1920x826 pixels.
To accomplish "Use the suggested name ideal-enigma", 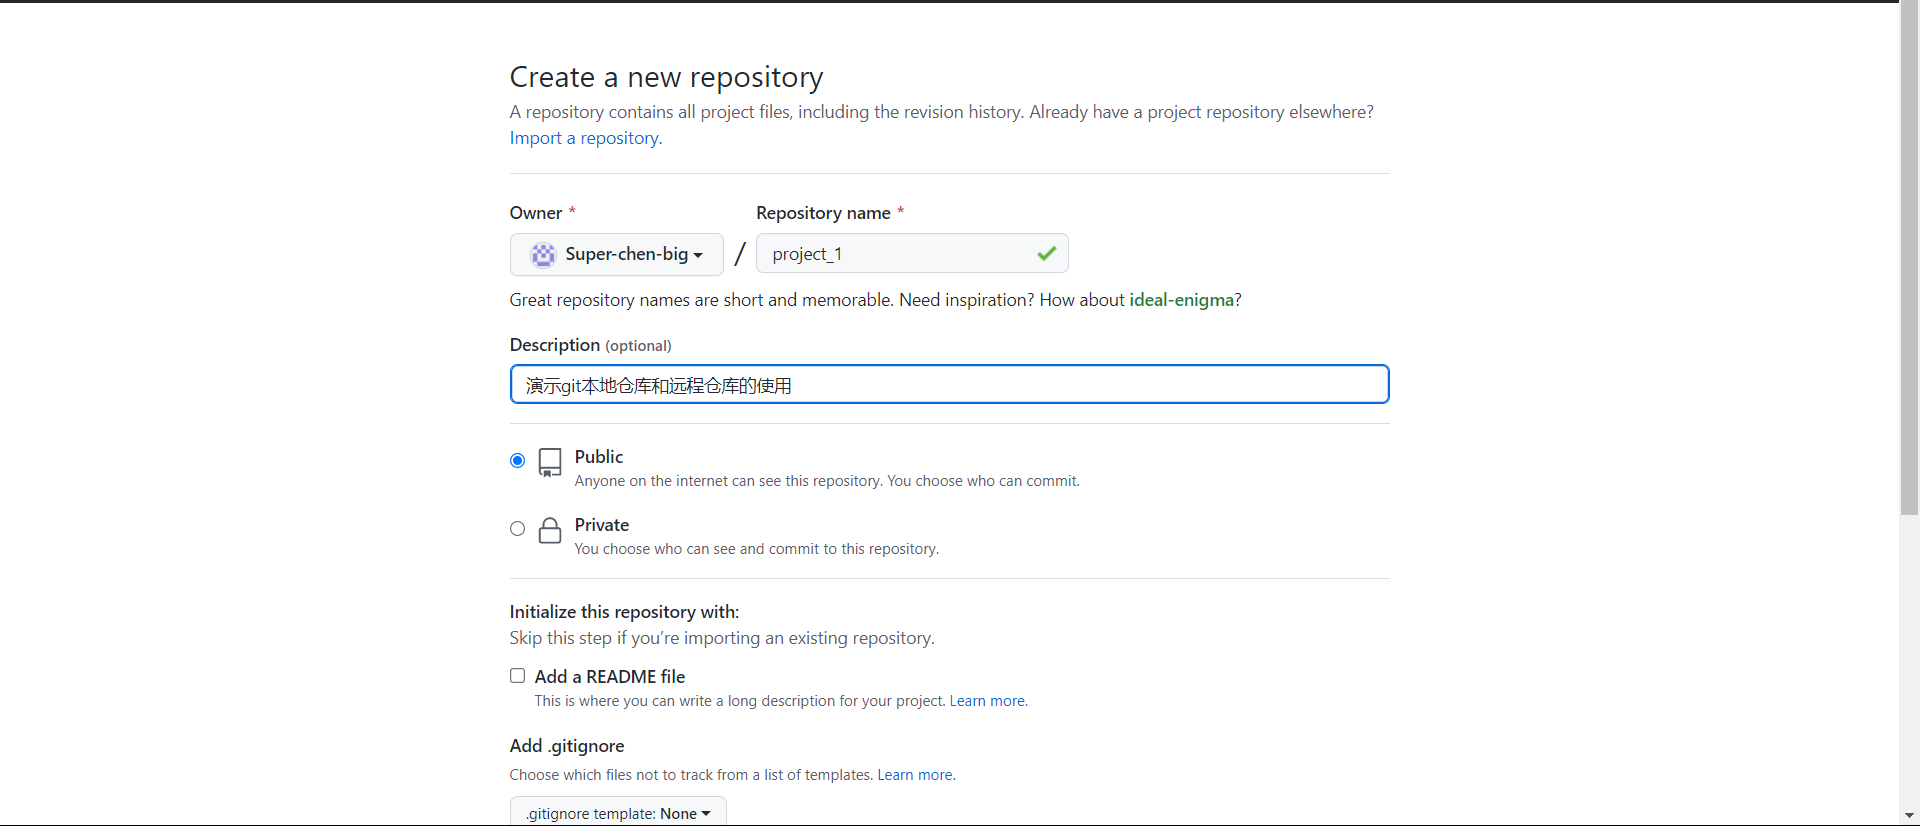I will 1181,300.
